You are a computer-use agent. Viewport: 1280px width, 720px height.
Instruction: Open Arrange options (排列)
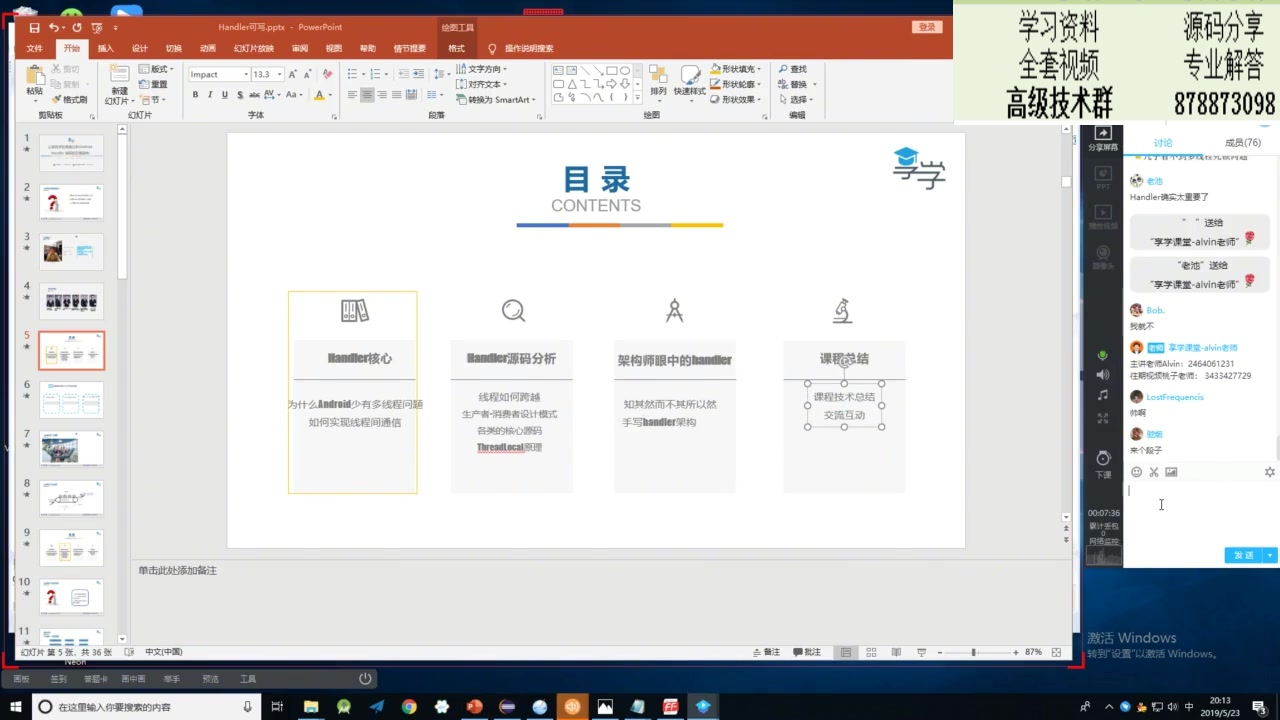[658, 81]
